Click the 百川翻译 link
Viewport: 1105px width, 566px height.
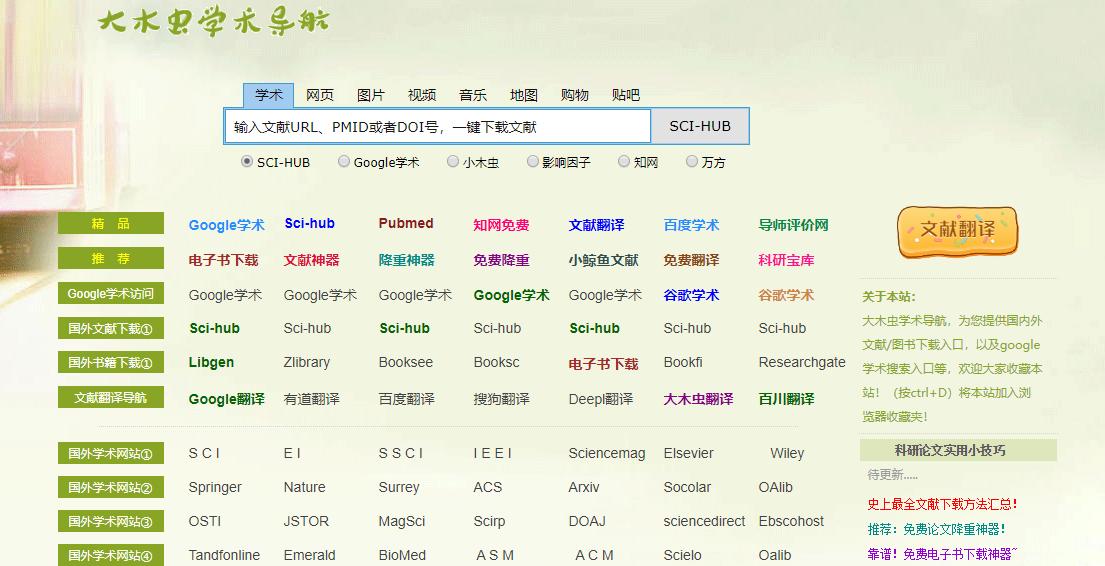tap(786, 398)
